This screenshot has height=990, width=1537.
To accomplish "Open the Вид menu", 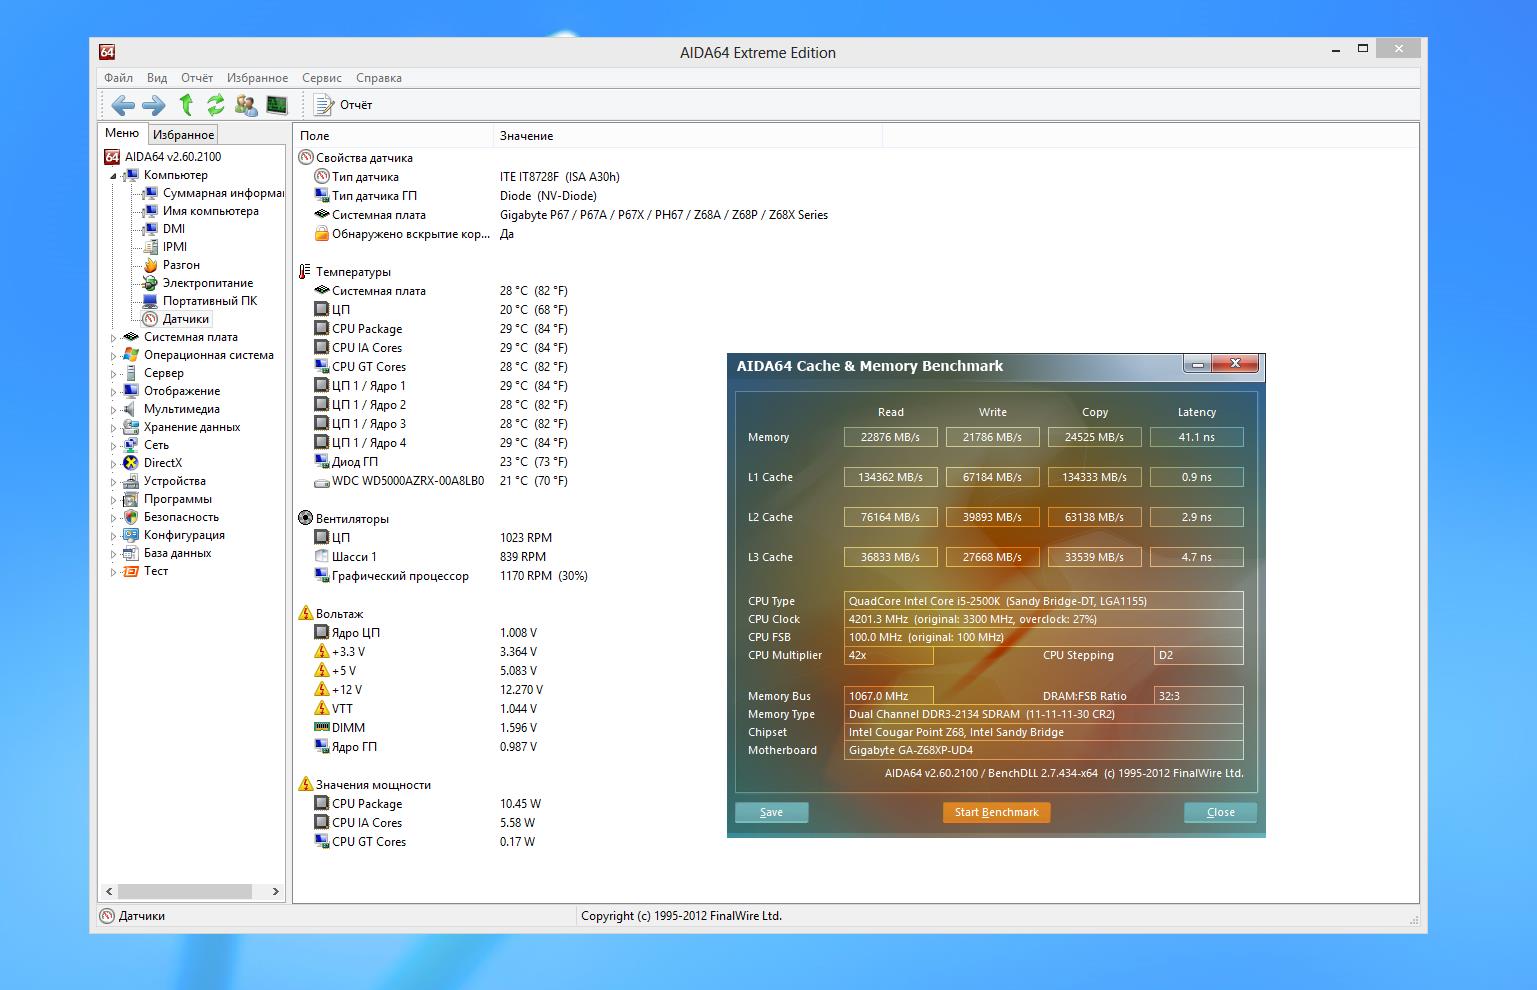I will 157,78.
